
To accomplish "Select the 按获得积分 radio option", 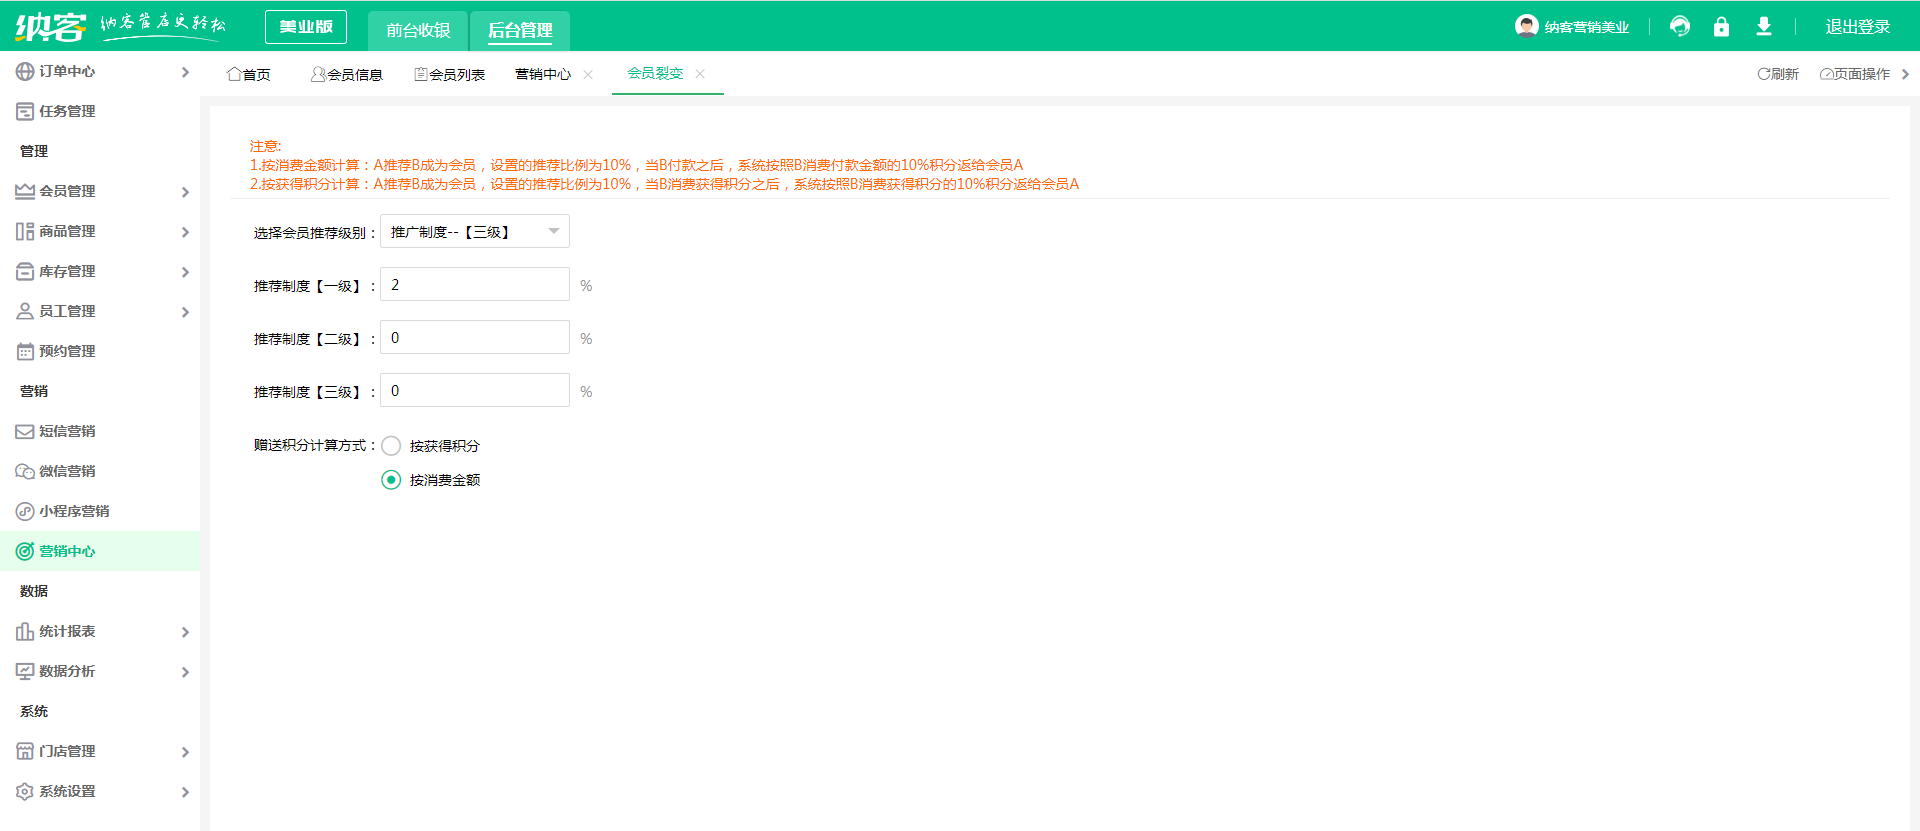I will pos(391,446).
